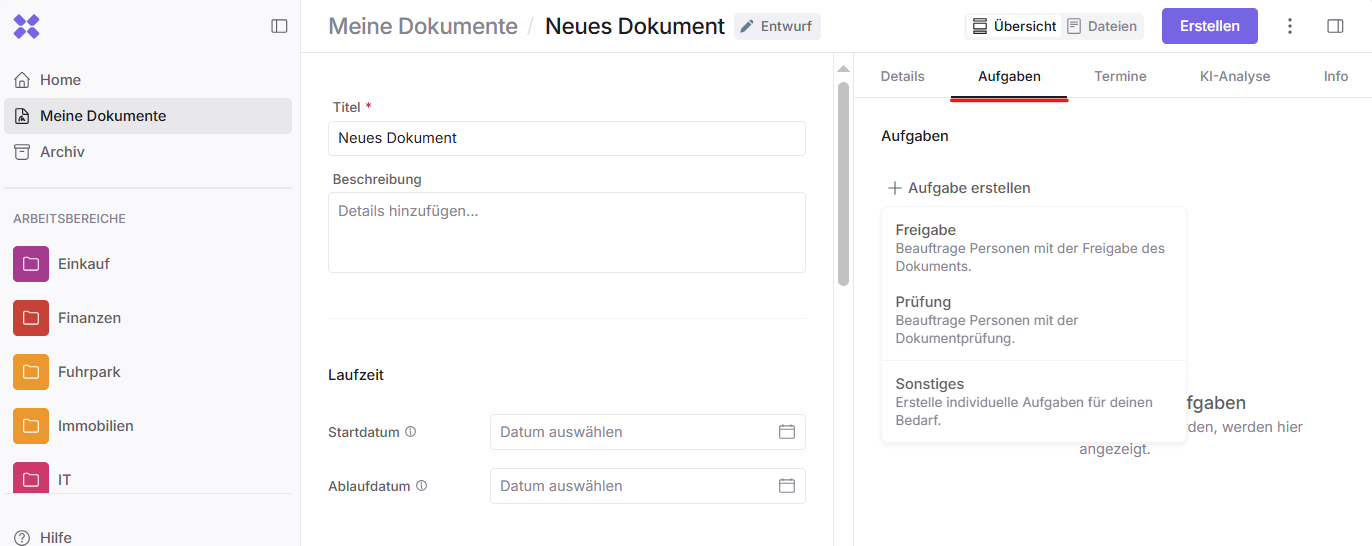This screenshot has height=546, width=1372.
Task: Open the Finanzen workspace folder
Action: [89, 318]
